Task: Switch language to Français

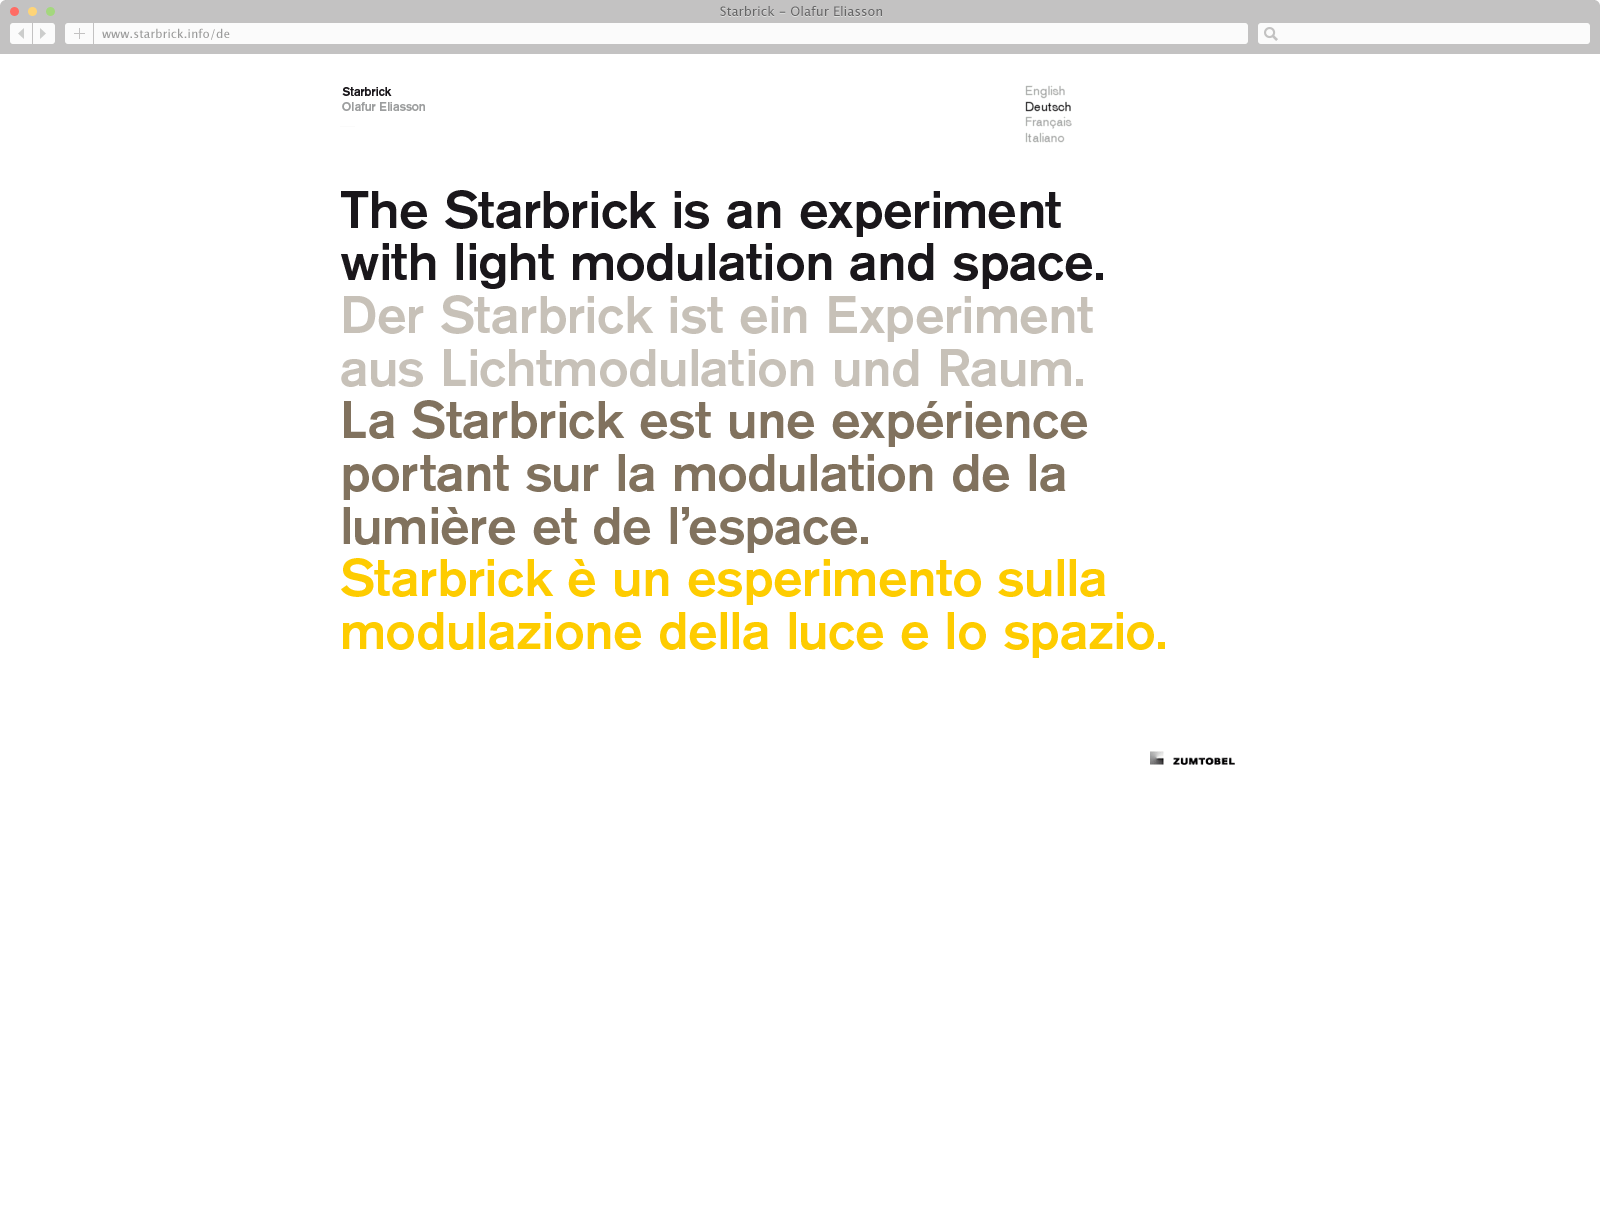Action: pyautogui.click(x=1047, y=122)
